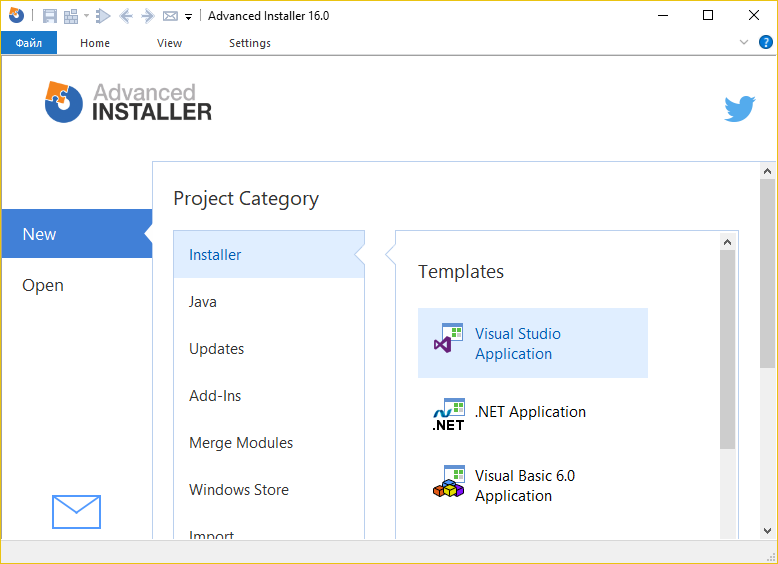
Task: Select the Java project category
Action: tap(269, 302)
